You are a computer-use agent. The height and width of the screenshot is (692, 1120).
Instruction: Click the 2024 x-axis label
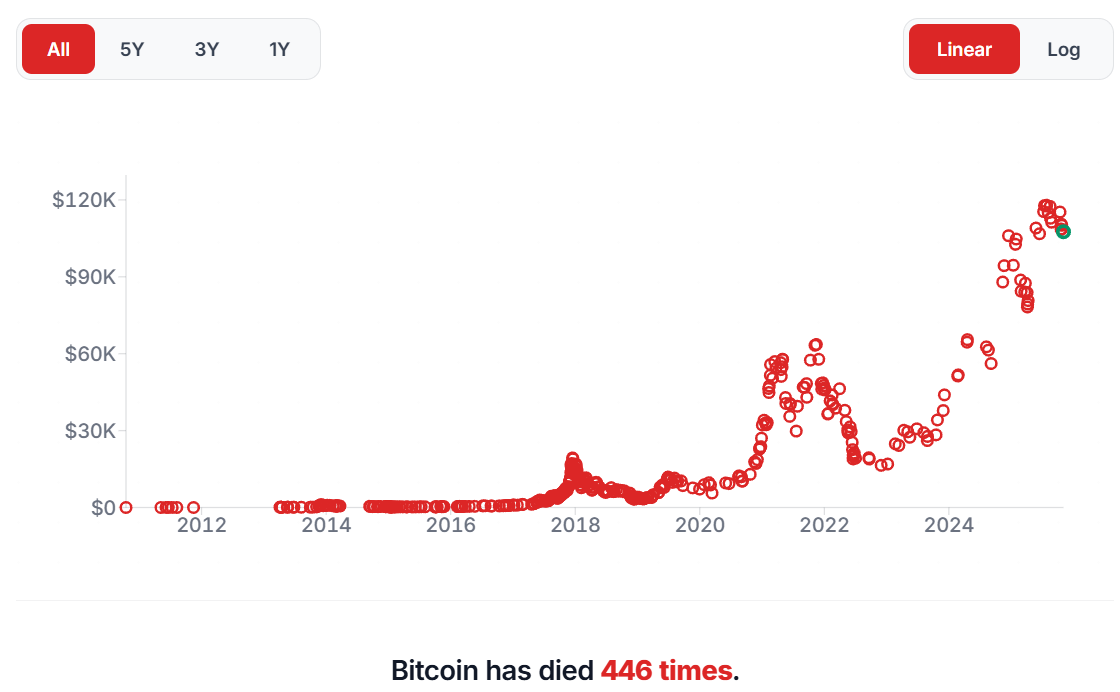[949, 525]
